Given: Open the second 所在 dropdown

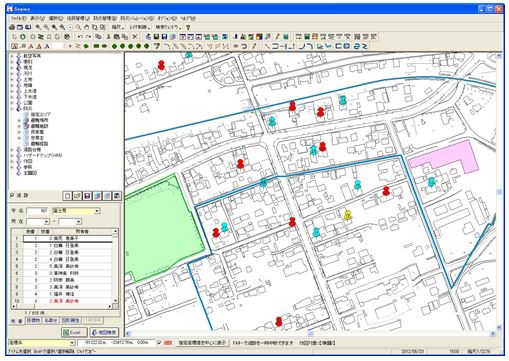Looking at the screenshot, I should point(79,222).
